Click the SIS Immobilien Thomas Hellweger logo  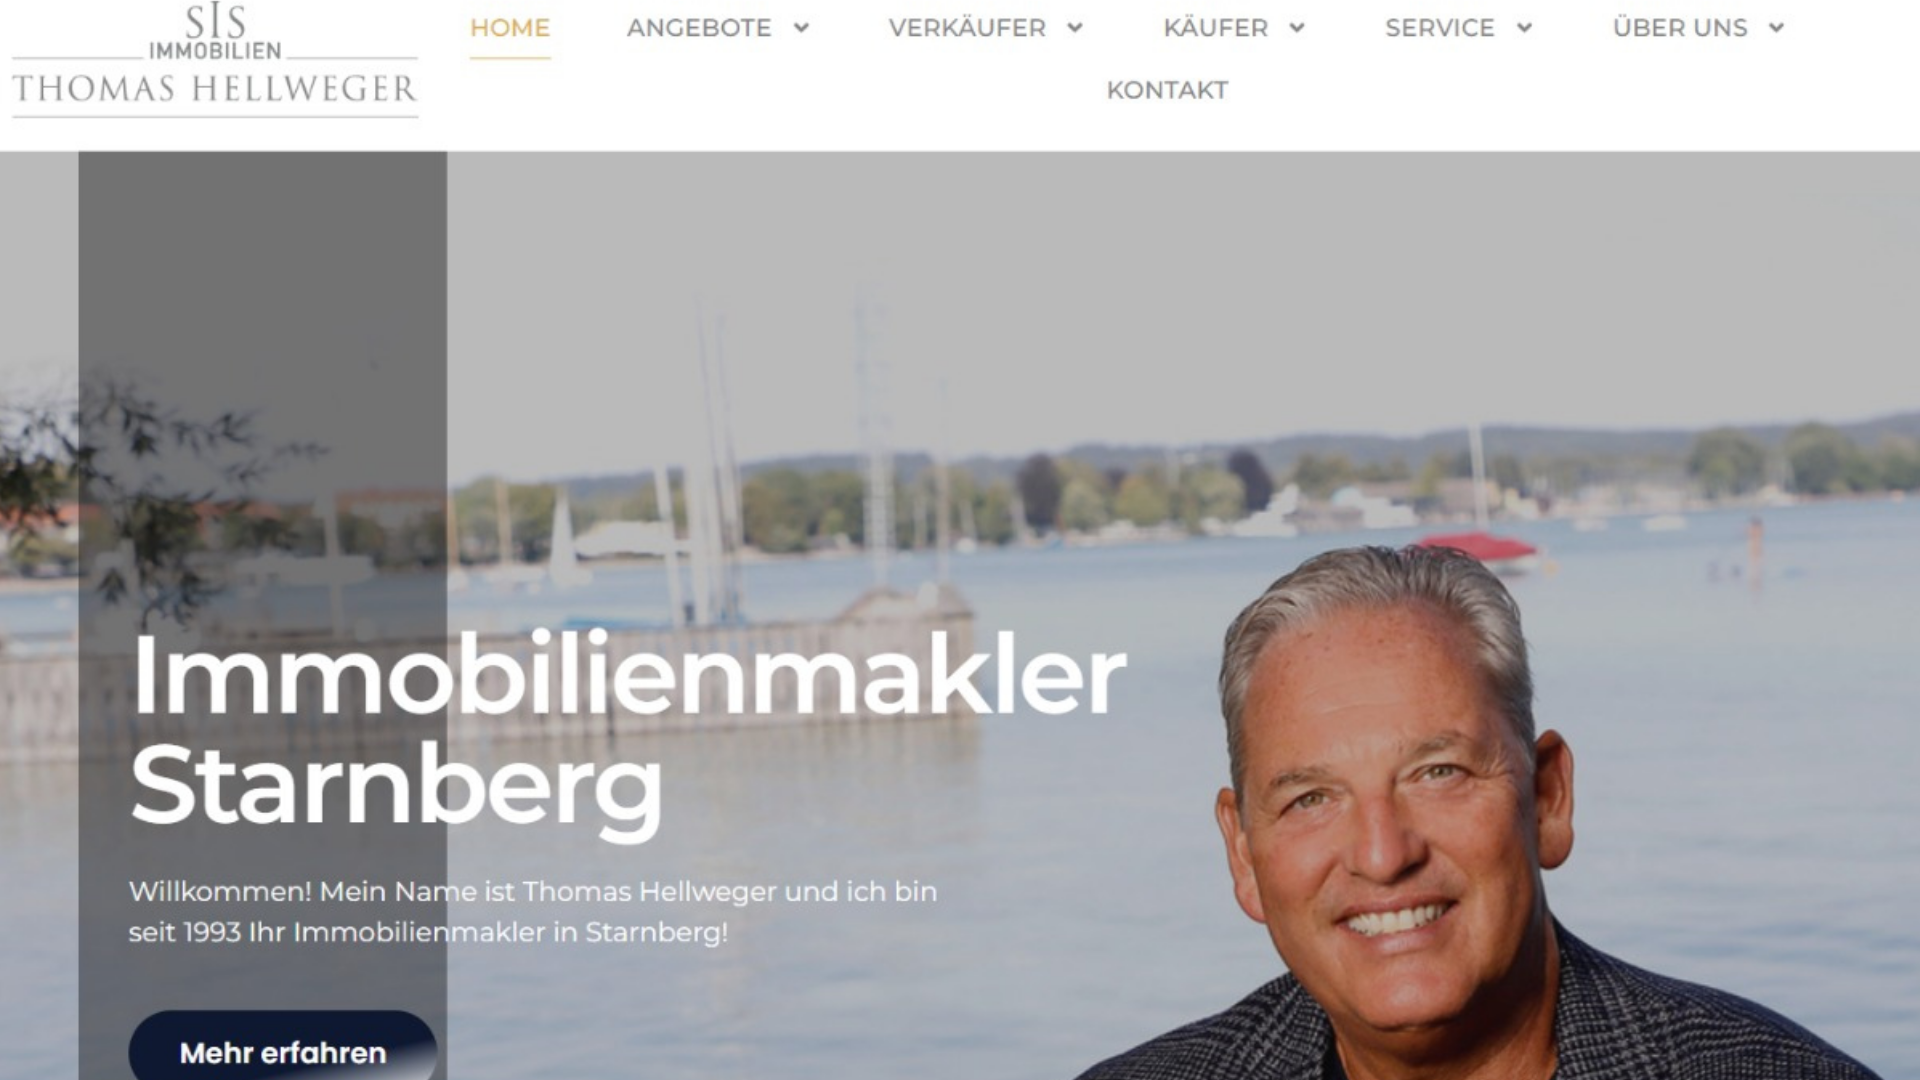coord(215,60)
